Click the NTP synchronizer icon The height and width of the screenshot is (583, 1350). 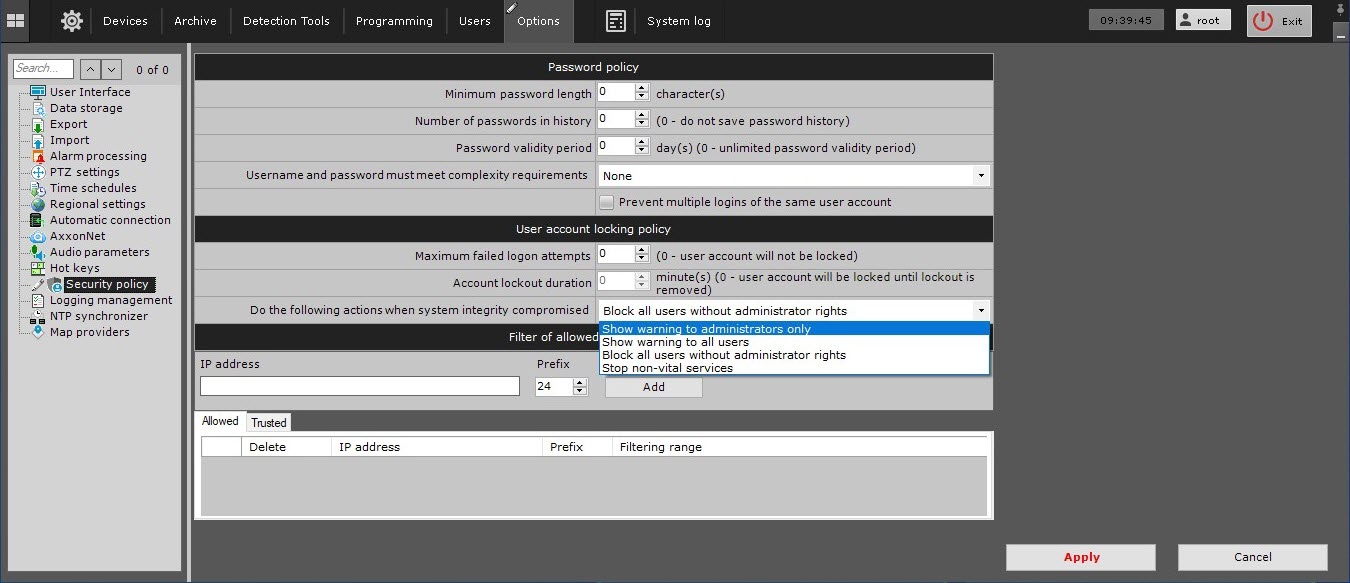(38, 316)
